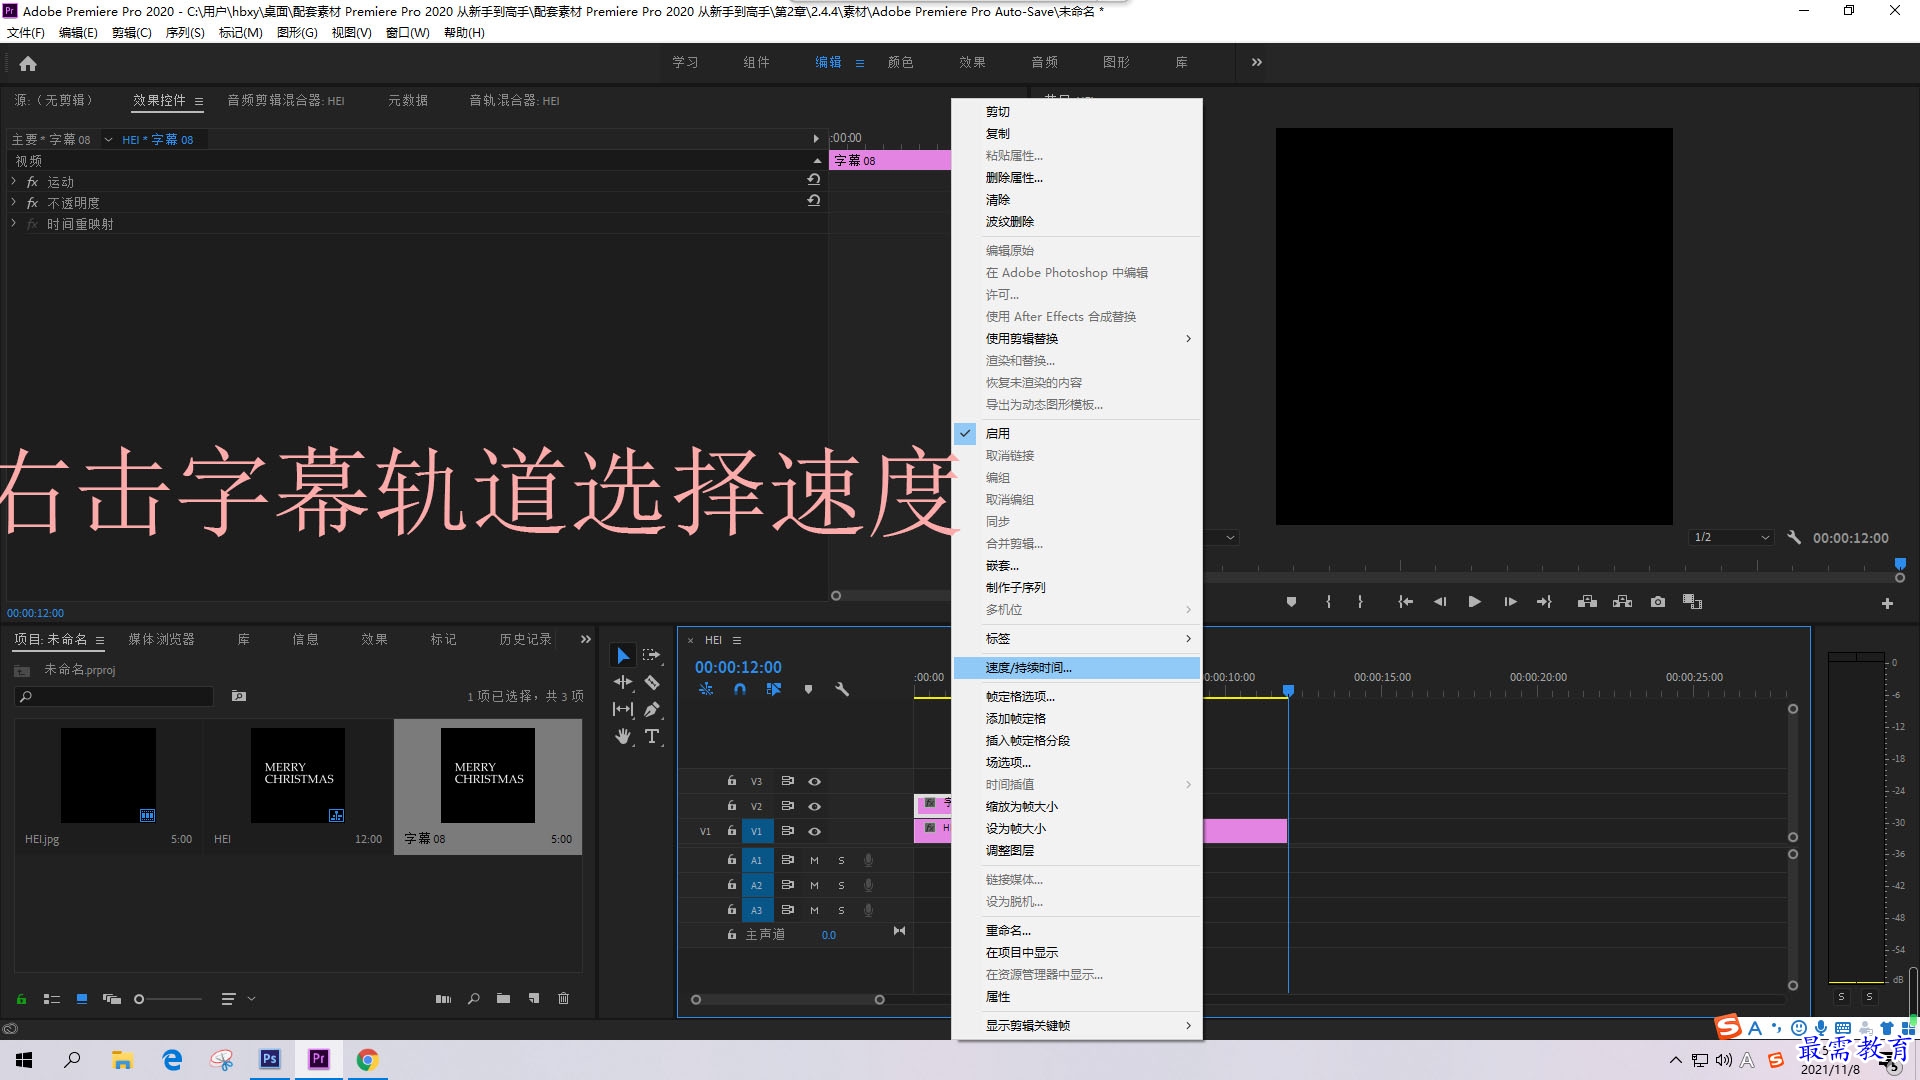Select the Ripple Edit tool
The image size is (1920, 1080).
point(623,682)
